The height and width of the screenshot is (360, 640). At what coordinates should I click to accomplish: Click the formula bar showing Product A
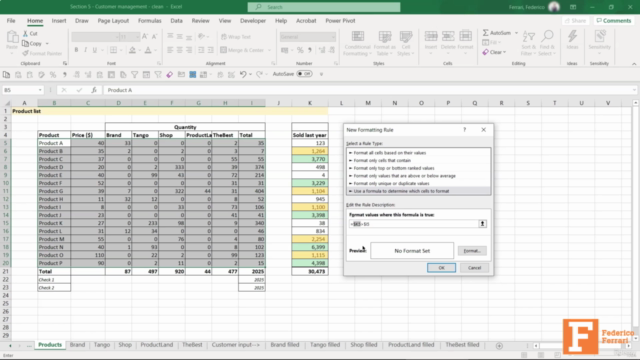[x=367, y=90]
